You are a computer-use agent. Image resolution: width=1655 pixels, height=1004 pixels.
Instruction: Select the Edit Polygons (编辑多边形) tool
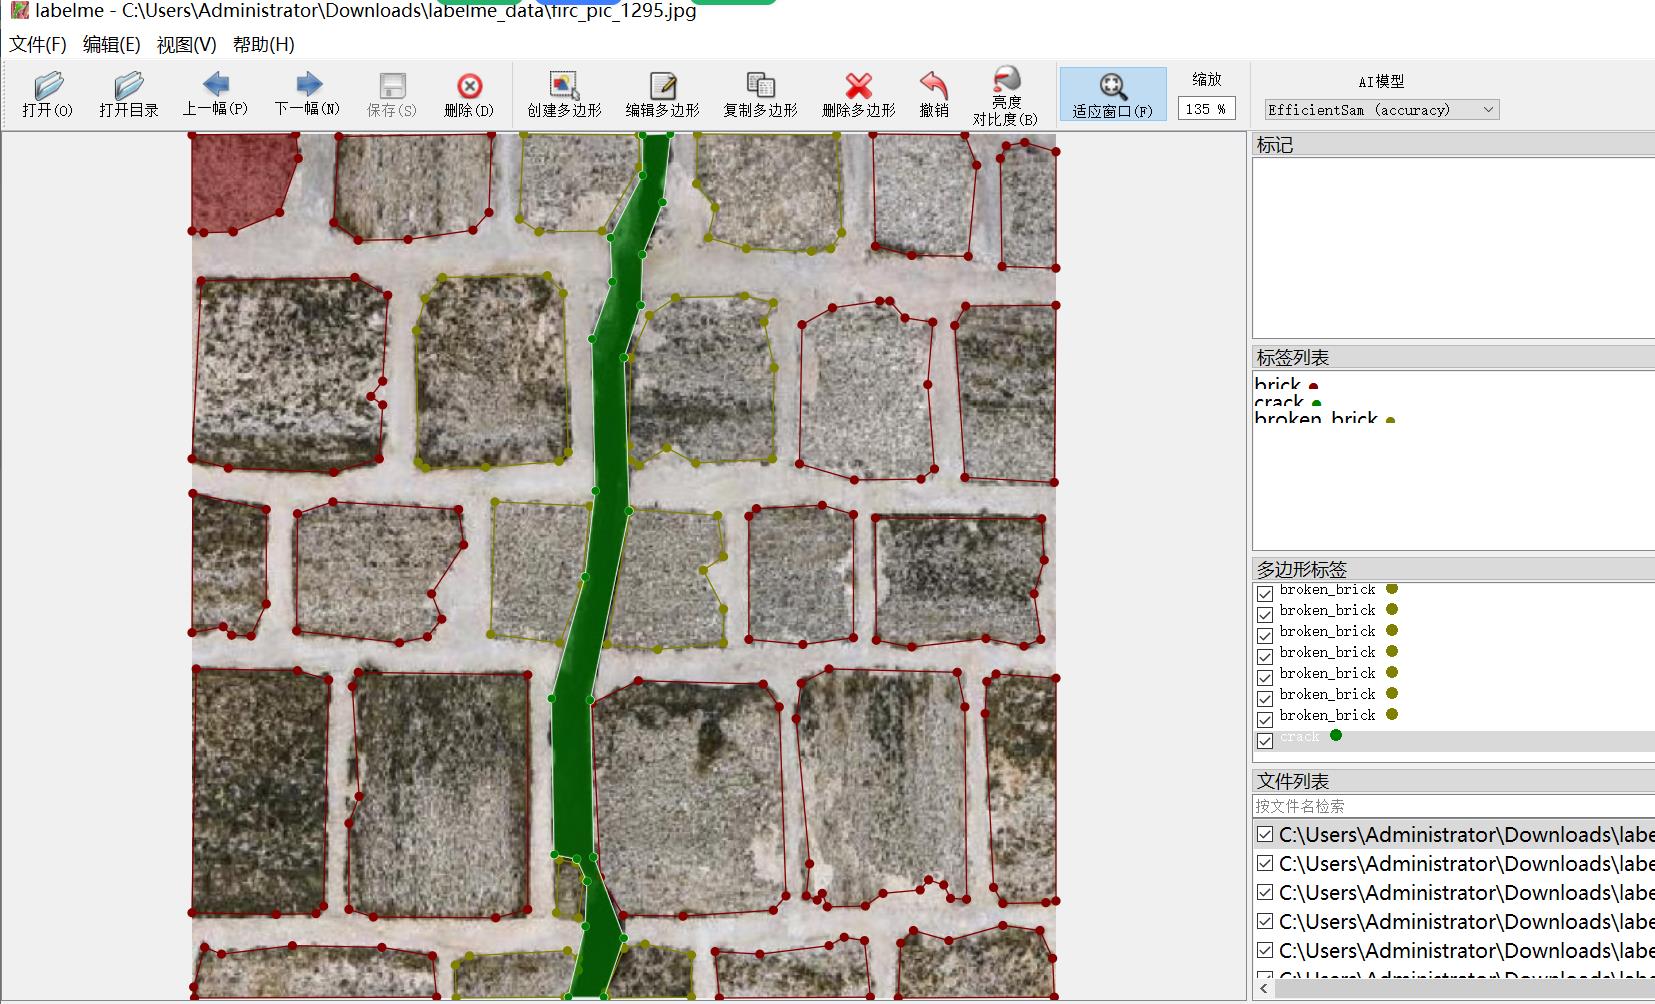662,85
